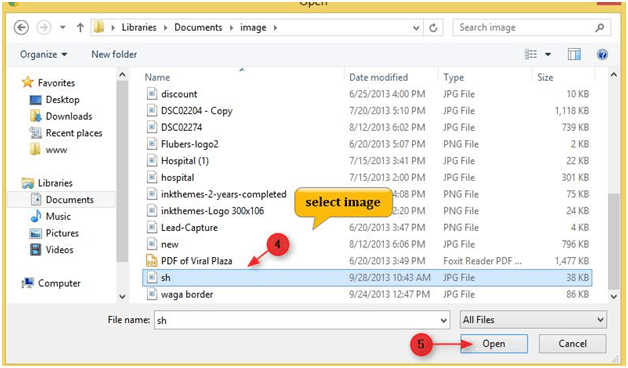Screen dimensions: 628x368
Task: Select Favorites in the navigation pane
Action: [56, 83]
